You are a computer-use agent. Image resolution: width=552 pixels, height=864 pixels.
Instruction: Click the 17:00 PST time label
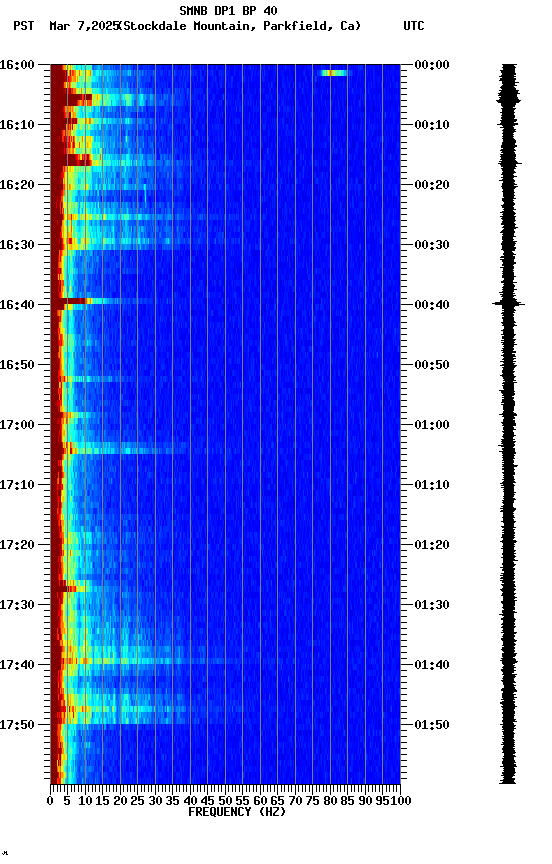pos(17,425)
